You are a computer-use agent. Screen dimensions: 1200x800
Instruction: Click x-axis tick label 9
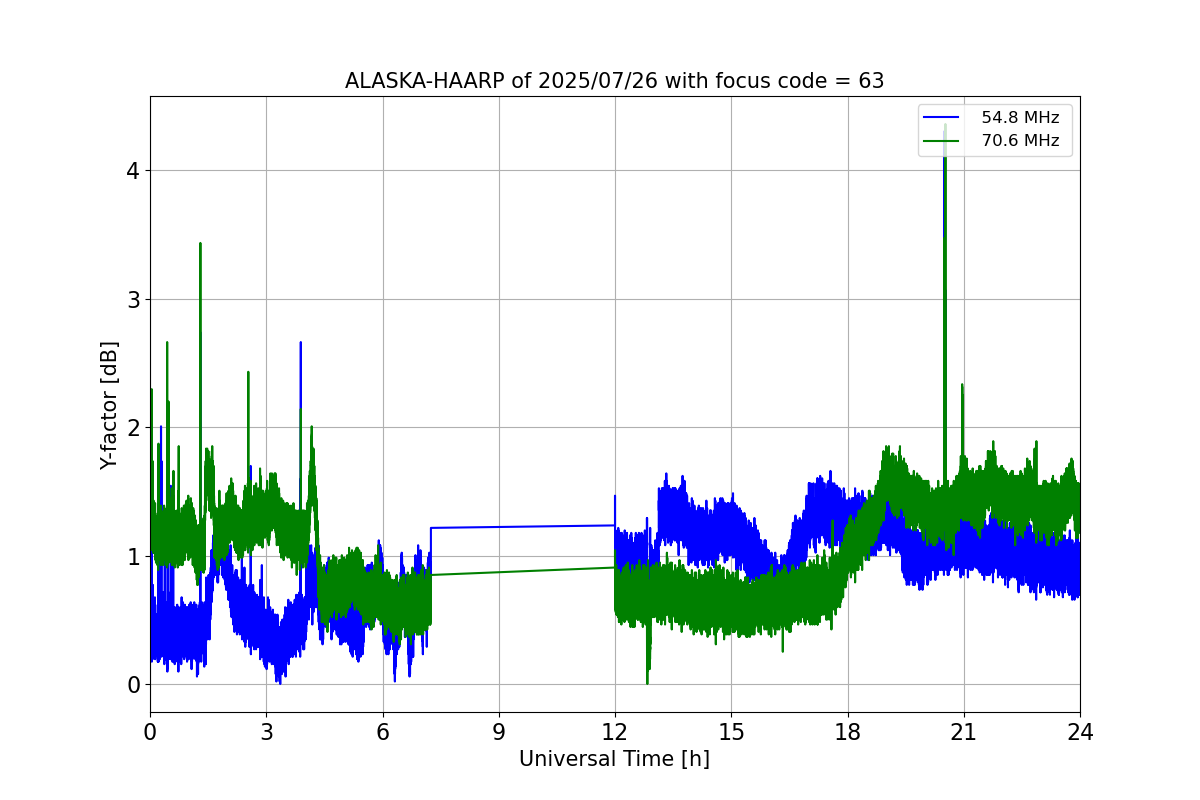(498, 731)
